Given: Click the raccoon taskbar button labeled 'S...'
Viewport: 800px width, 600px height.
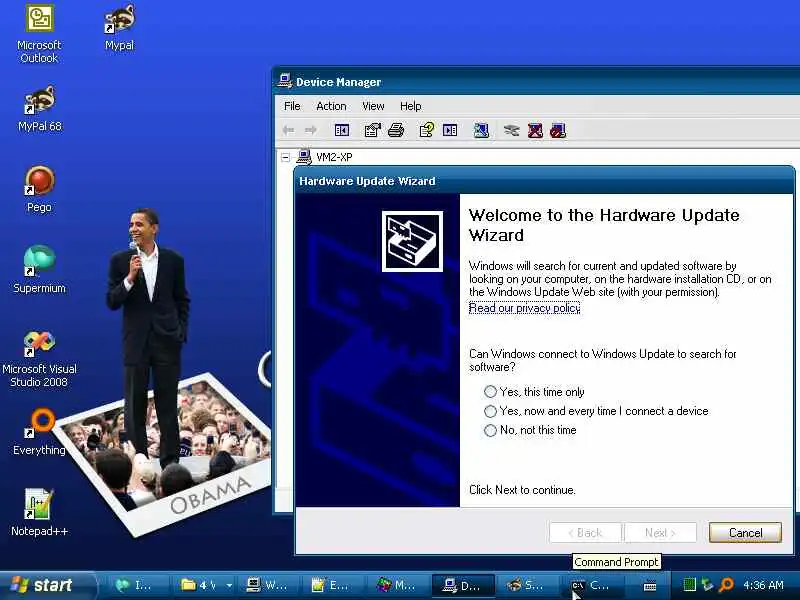Looking at the screenshot, I should 529,585.
